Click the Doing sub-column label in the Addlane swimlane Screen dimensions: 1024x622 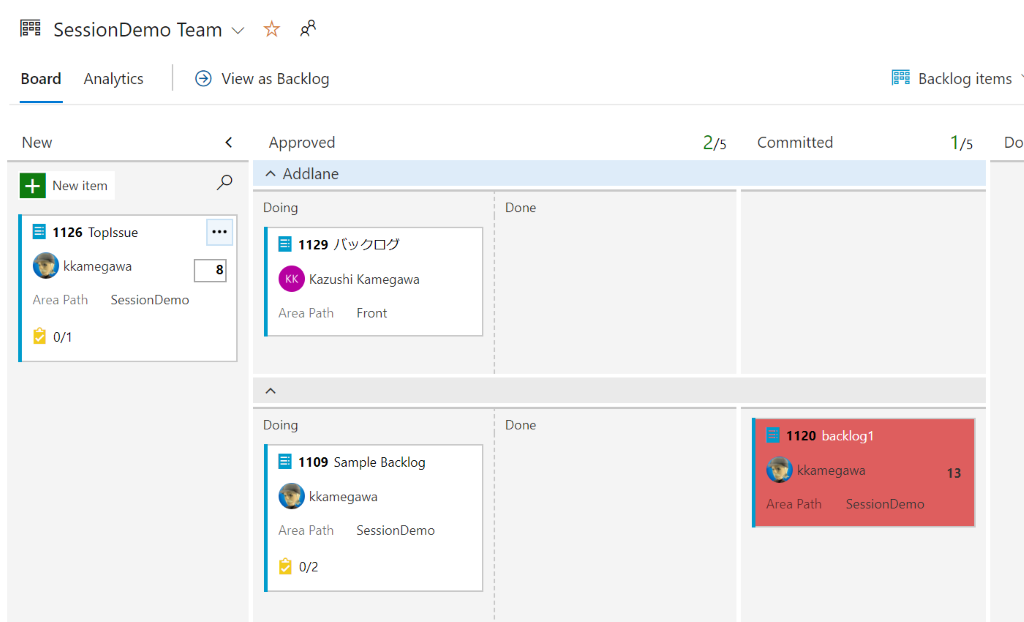tap(280, 208)
